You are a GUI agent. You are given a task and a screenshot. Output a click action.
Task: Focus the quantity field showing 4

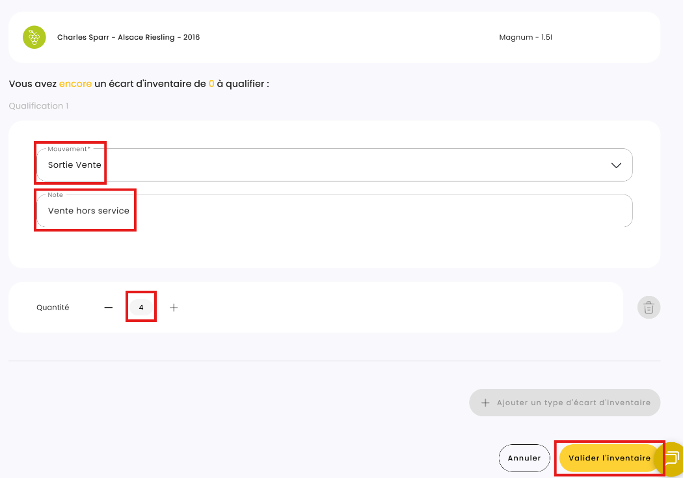point(141,308)
